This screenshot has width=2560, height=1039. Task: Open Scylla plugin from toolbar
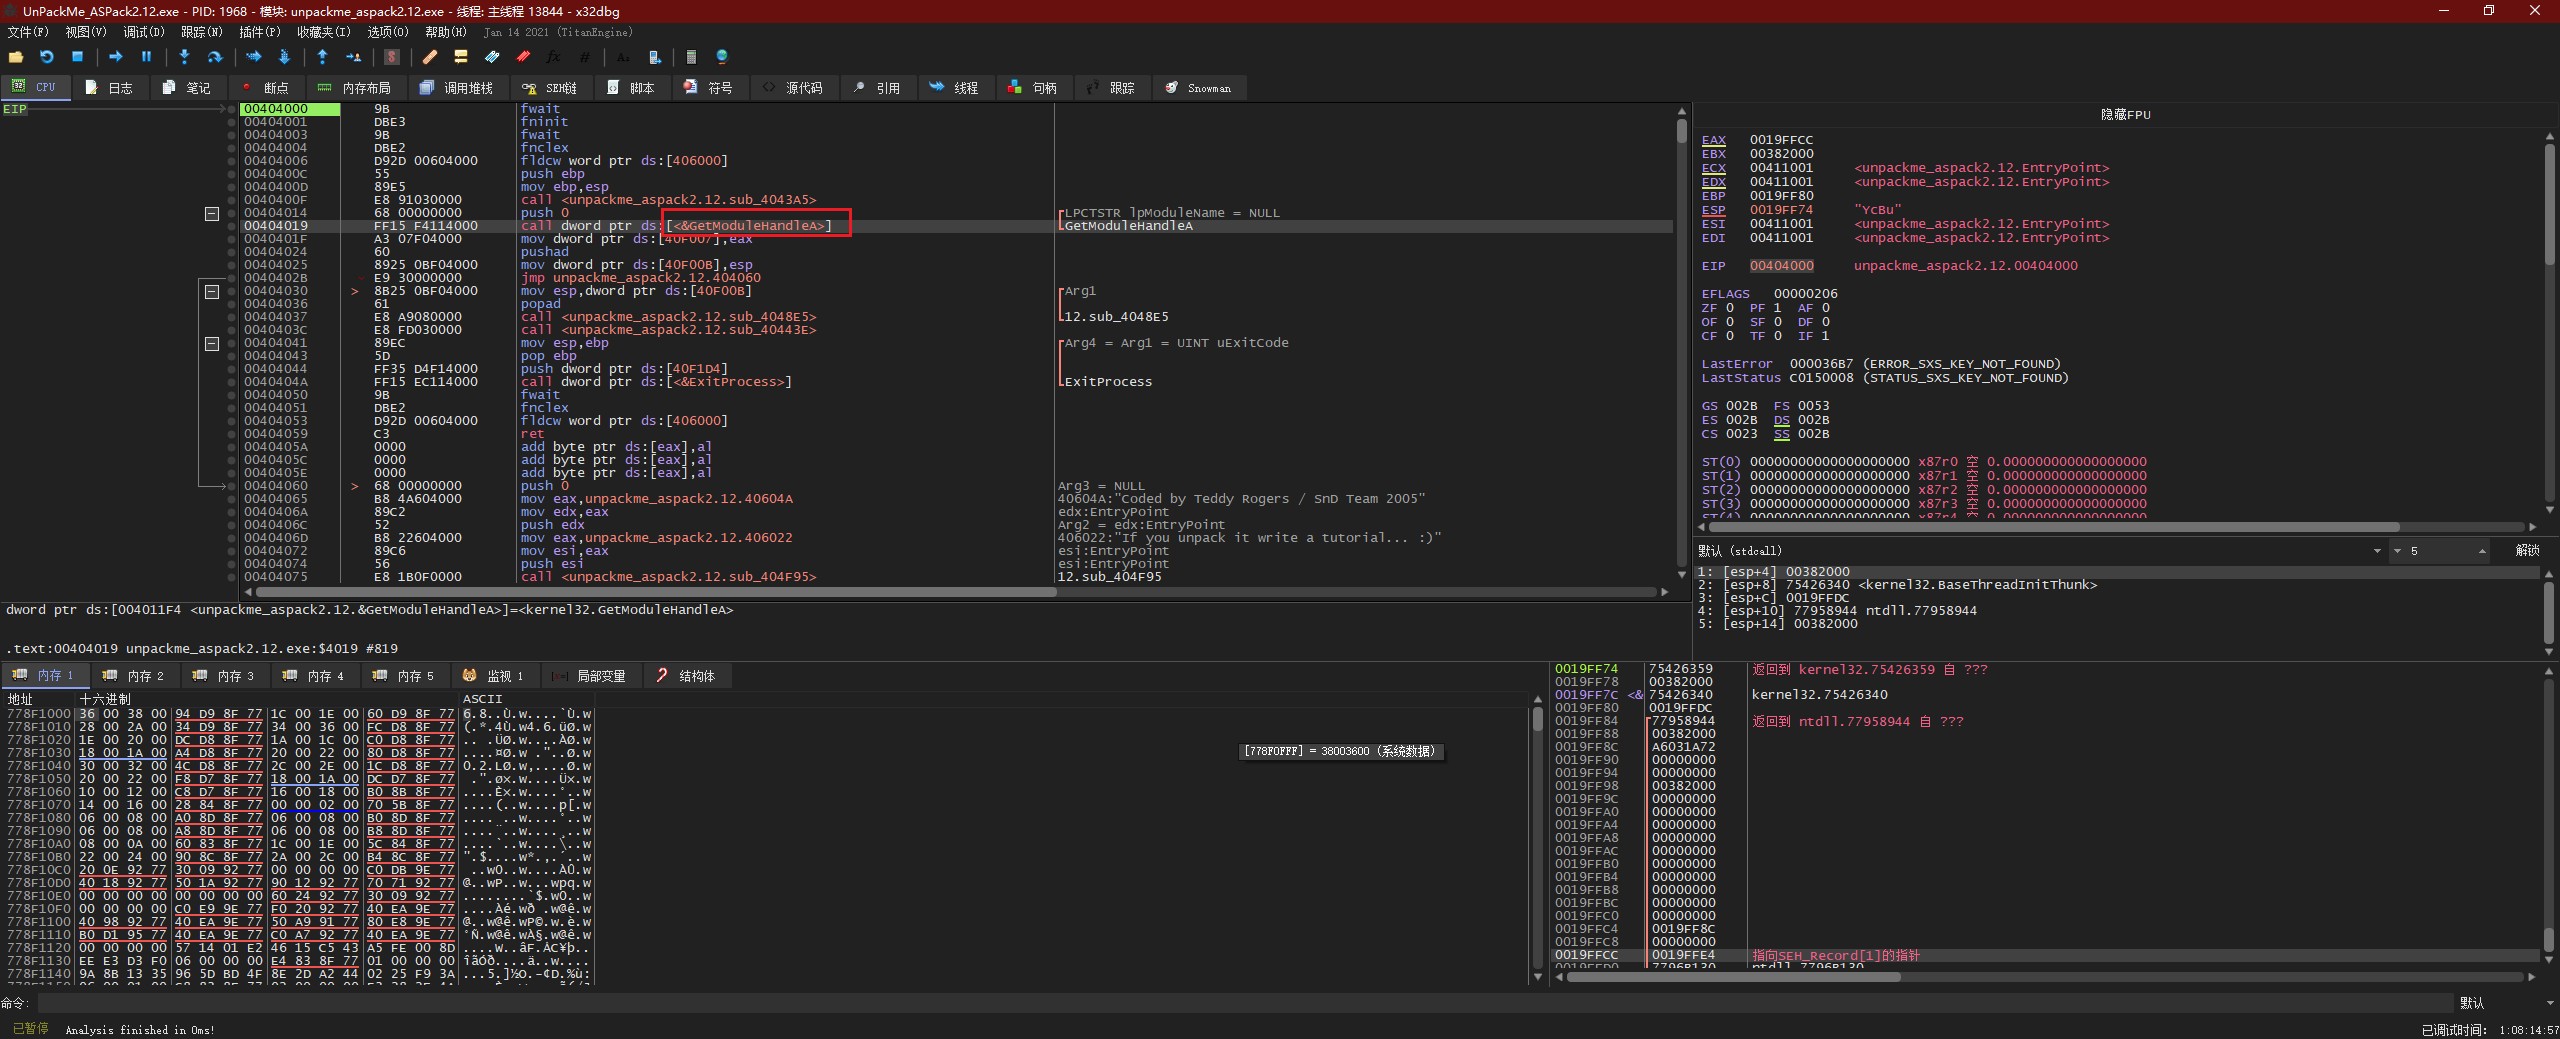pyautogui.click(x=392, y=57)
